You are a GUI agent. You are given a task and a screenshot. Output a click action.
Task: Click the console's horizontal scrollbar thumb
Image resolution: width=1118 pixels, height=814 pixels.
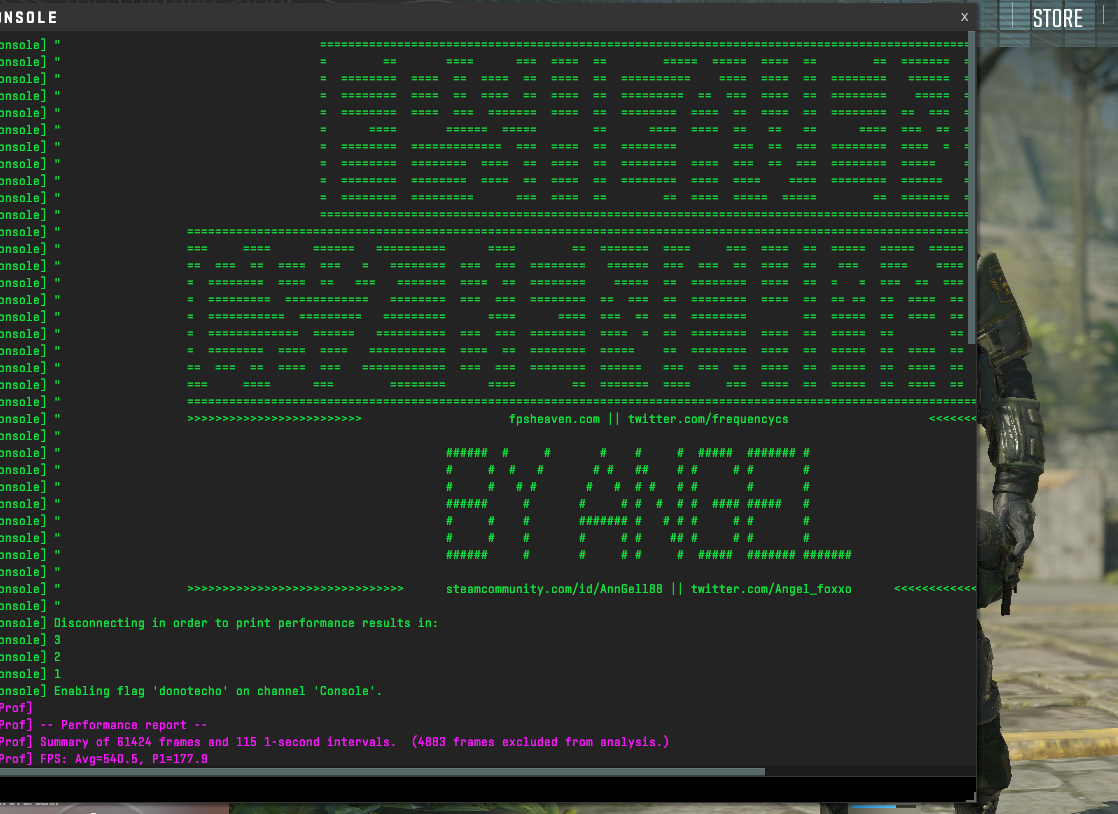coord(380,772)
